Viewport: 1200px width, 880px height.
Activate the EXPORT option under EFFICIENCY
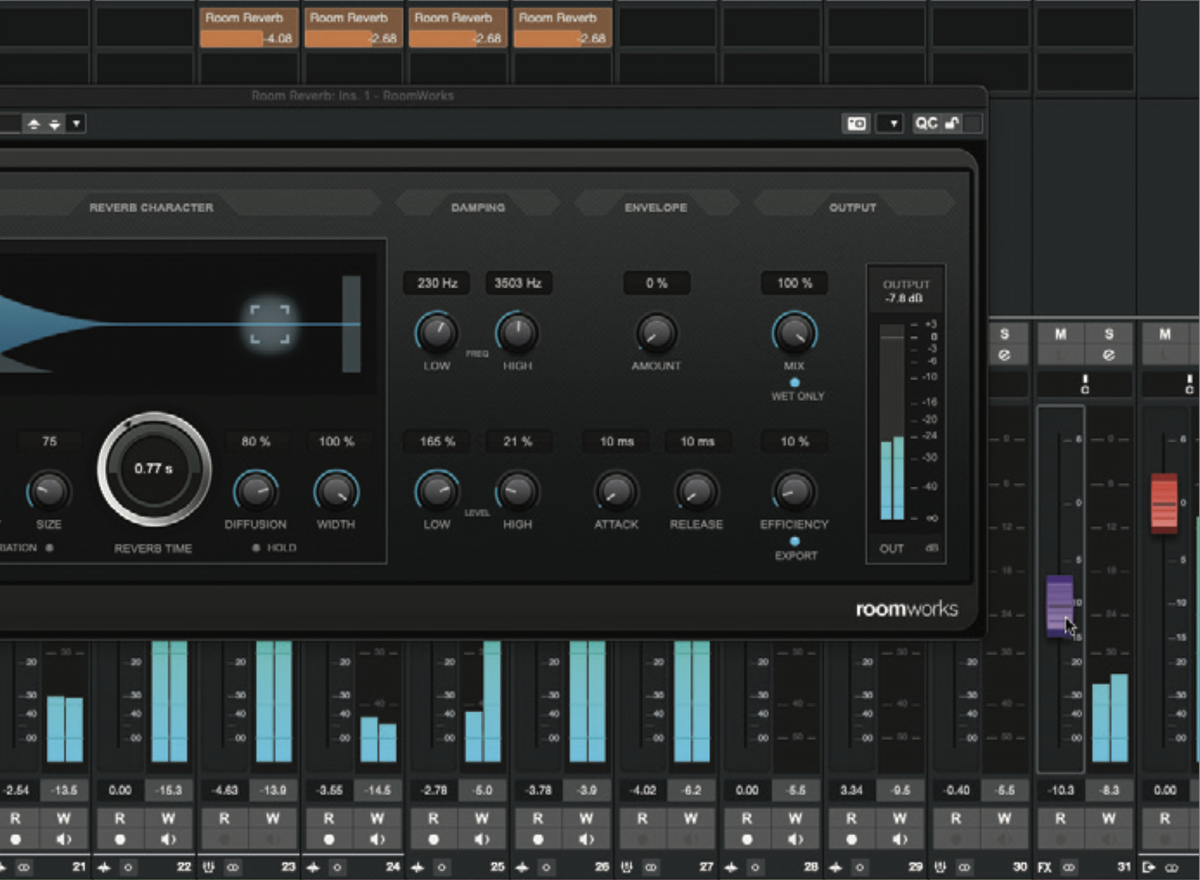(795, 539)
